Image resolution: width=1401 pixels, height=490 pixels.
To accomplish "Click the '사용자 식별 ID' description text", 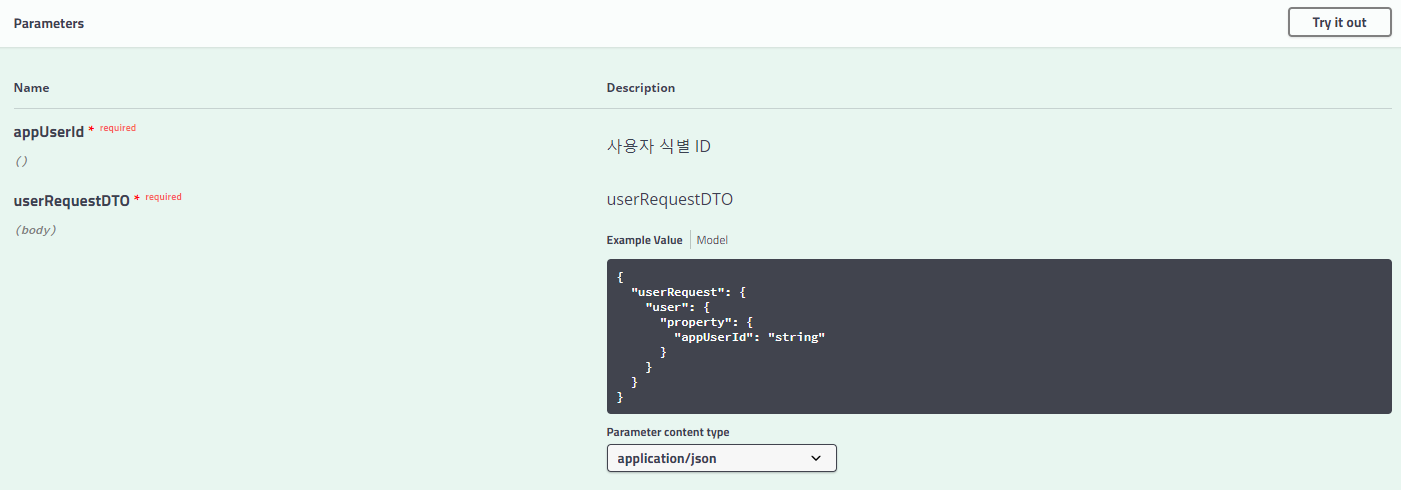I will click(659, 146).
